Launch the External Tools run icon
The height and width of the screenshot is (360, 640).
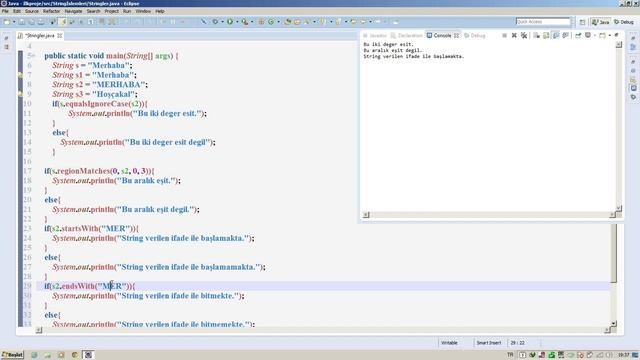click(244, 22)
